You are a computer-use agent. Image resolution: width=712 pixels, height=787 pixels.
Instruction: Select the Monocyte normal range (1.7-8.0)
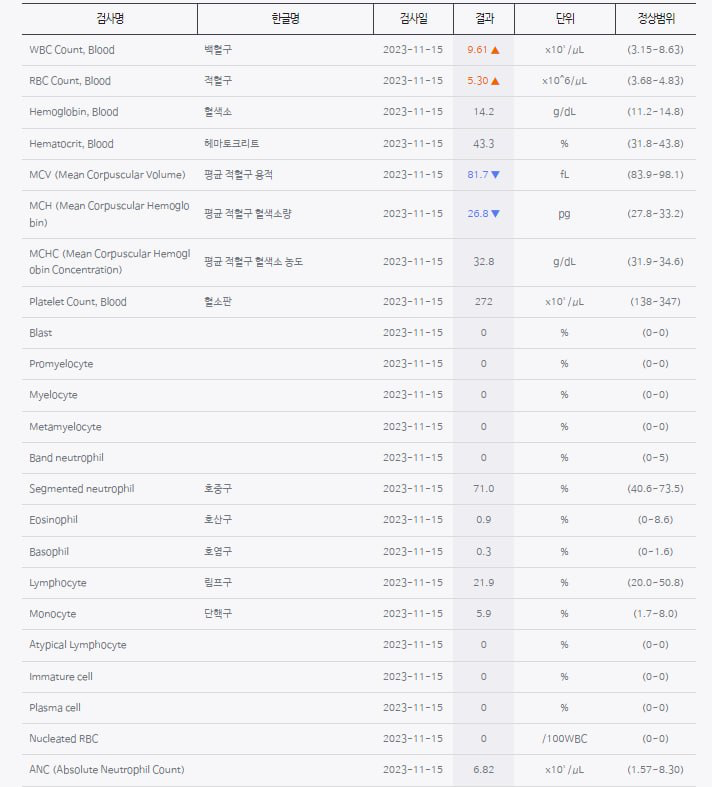tap(655, 613)
